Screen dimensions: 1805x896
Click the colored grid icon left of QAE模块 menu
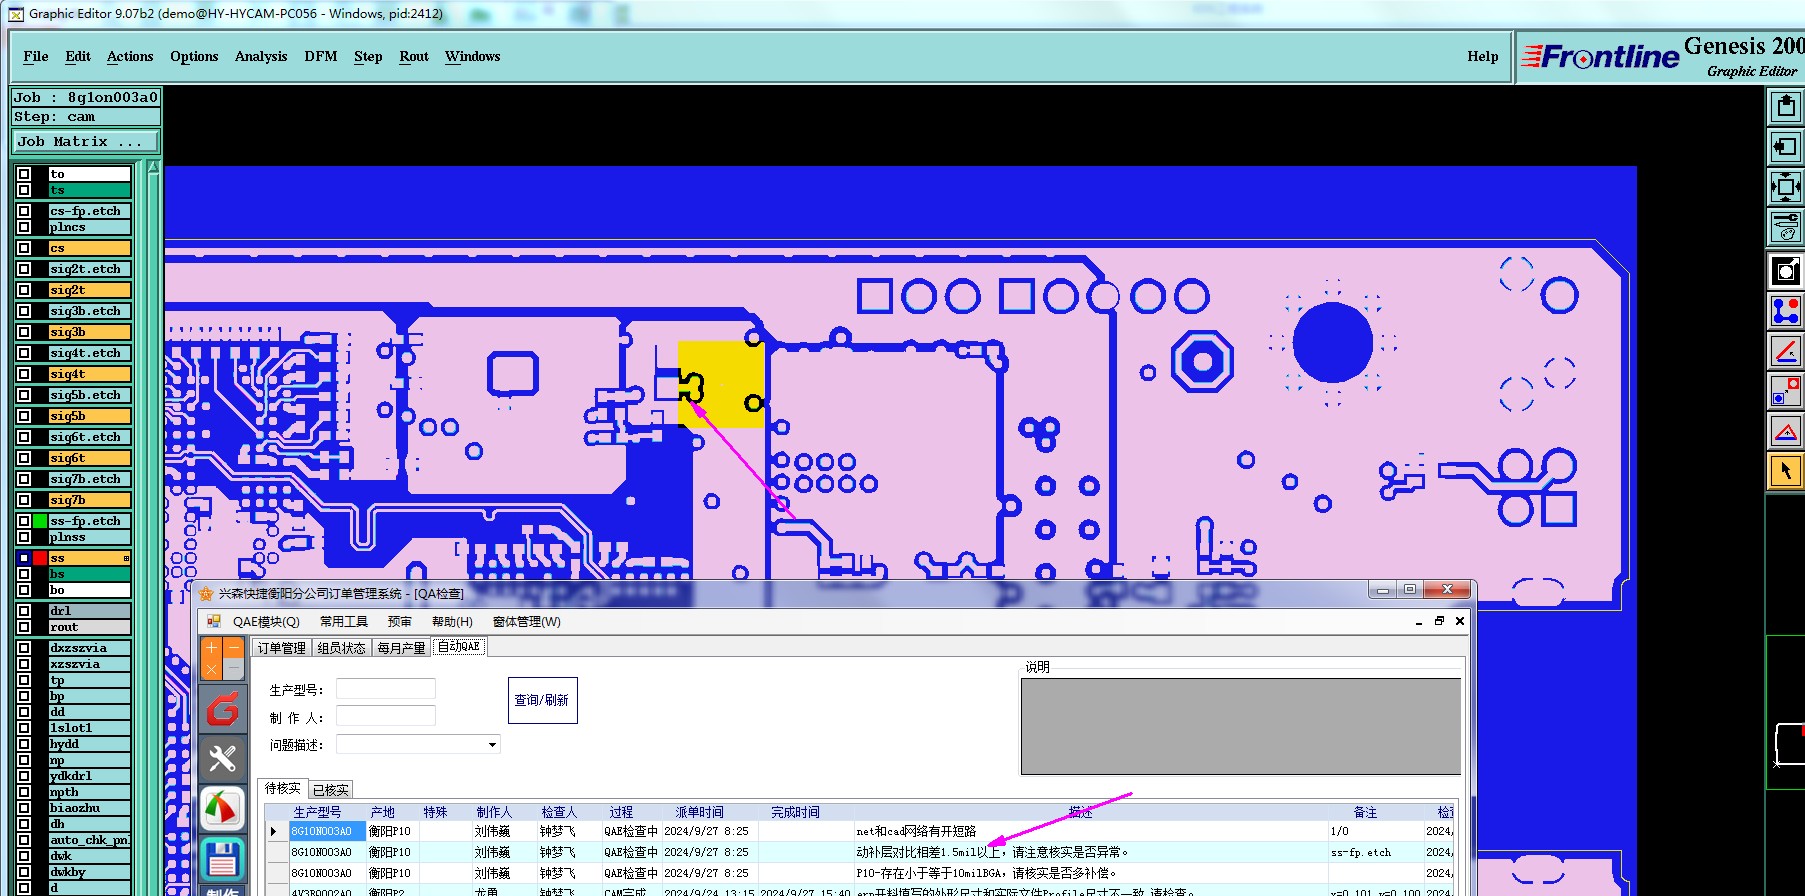pyautogui.click(x=213, y=621)
